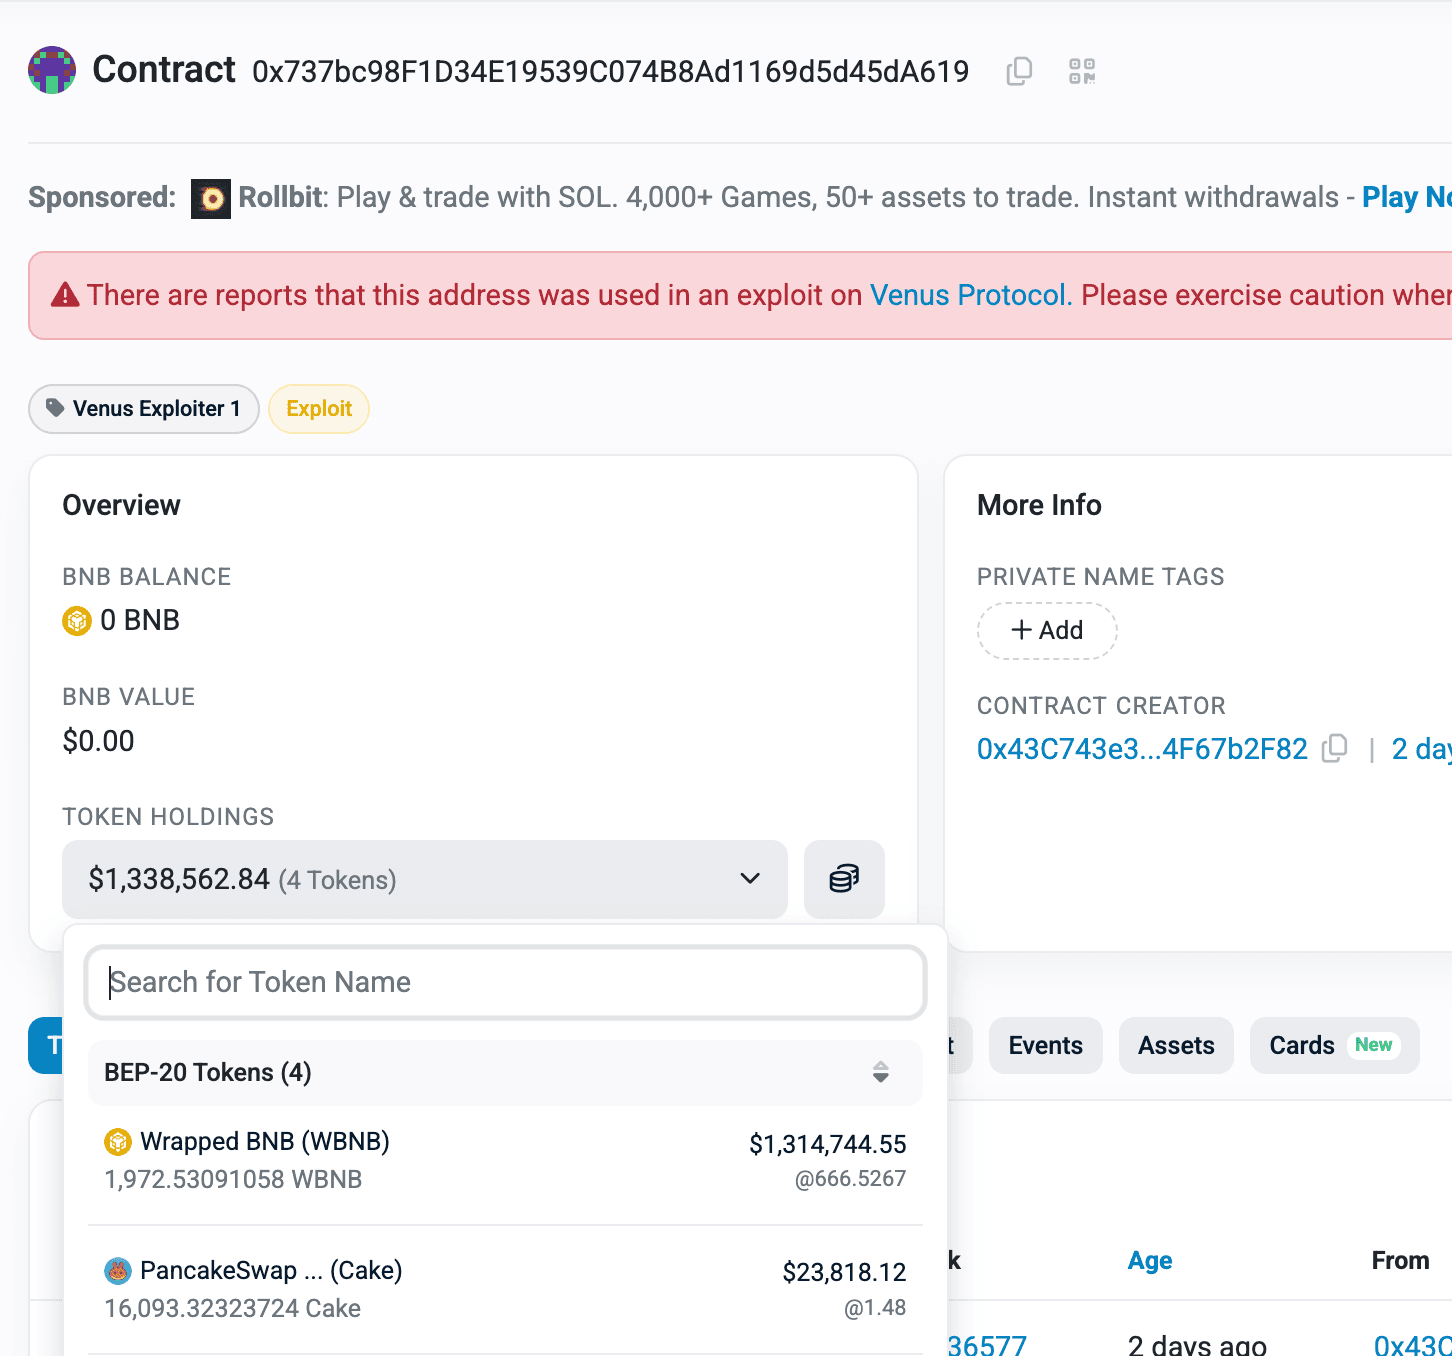Click the PancakeSwap Cake token icon

pos(118,1271)
